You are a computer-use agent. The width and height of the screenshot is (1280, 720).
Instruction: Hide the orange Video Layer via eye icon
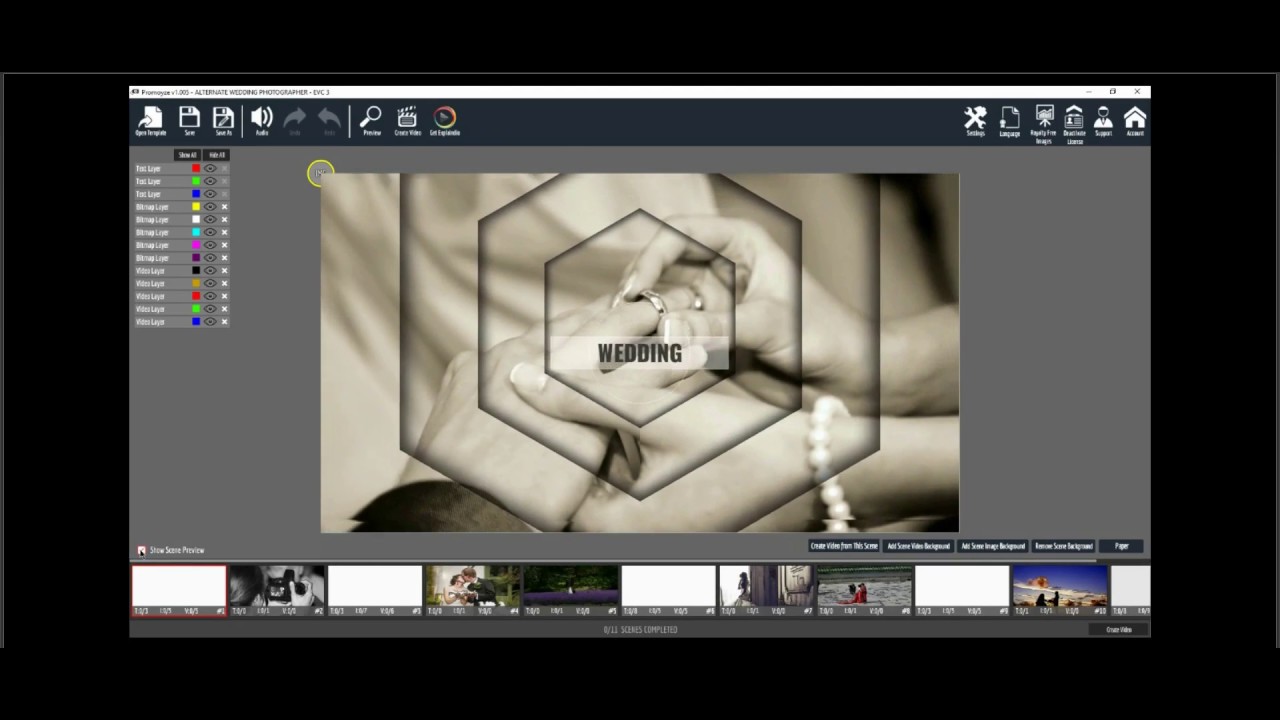click(x=210, y=283)
